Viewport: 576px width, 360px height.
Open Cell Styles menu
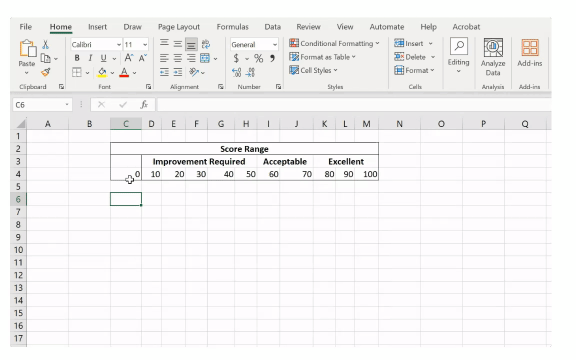[313, 70]
